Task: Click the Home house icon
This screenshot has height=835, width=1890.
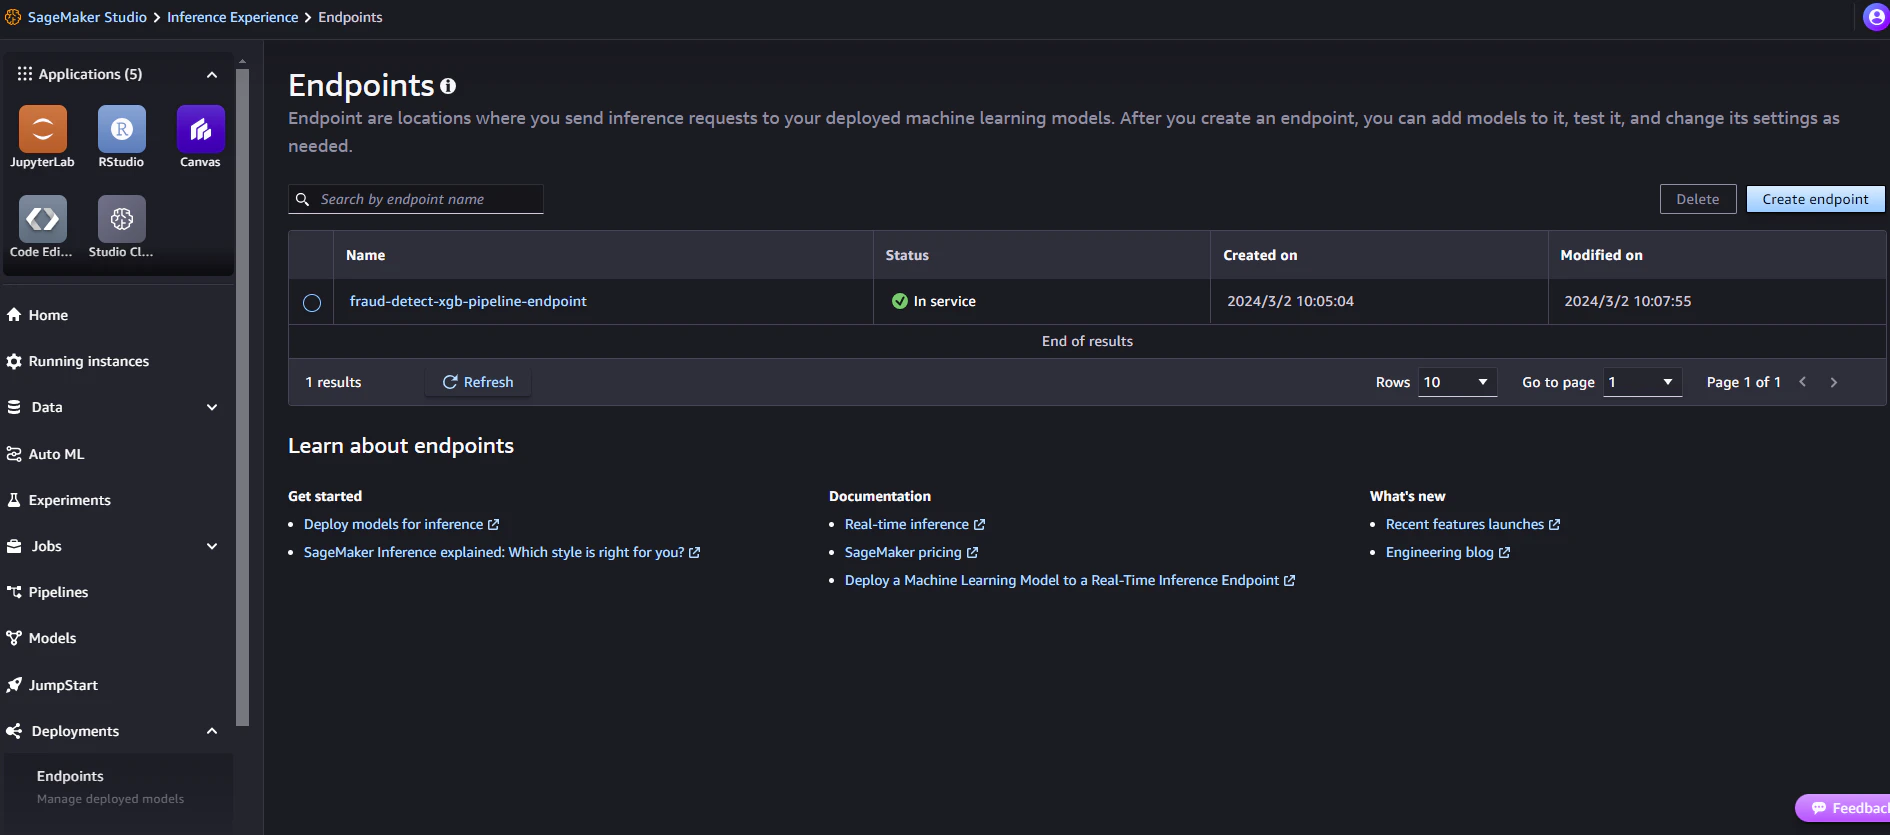Action: pyautogui.click(x=14, y=315)
